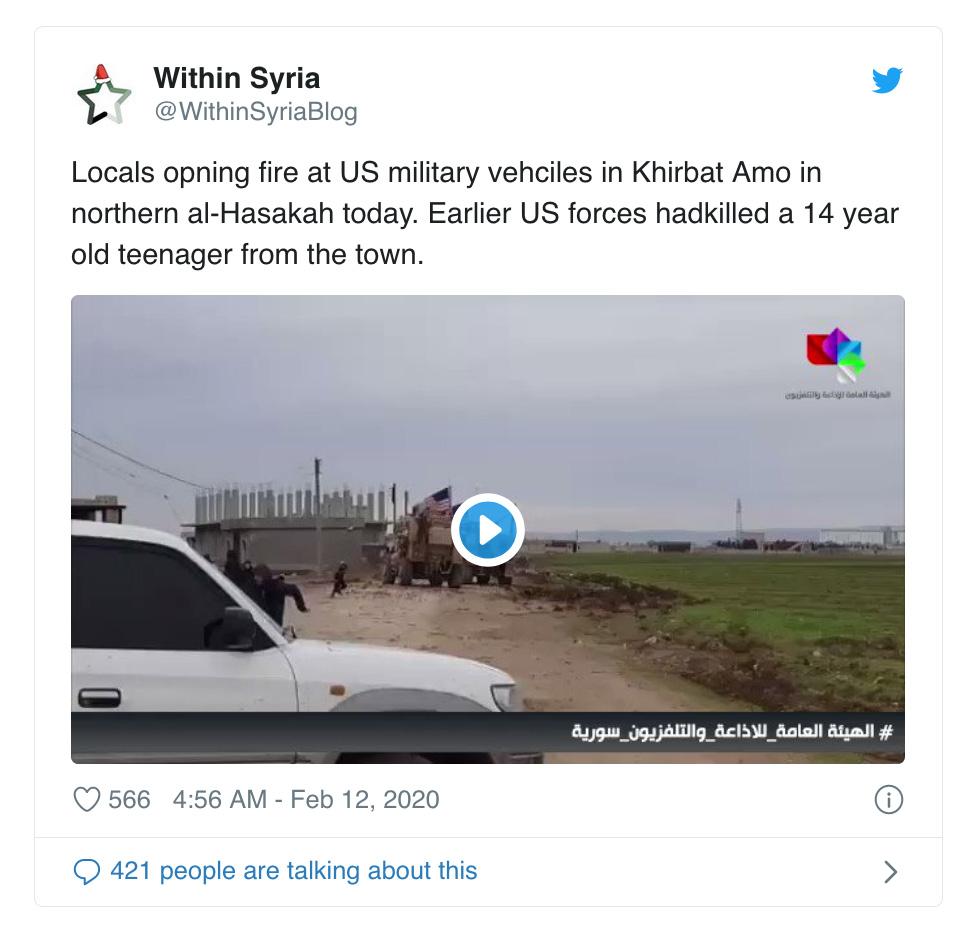Image resolution: width=980 pixels, height=944 pixels.
Task: Click the tweet text about Khirbat Amo
Action: pos(485,213)
